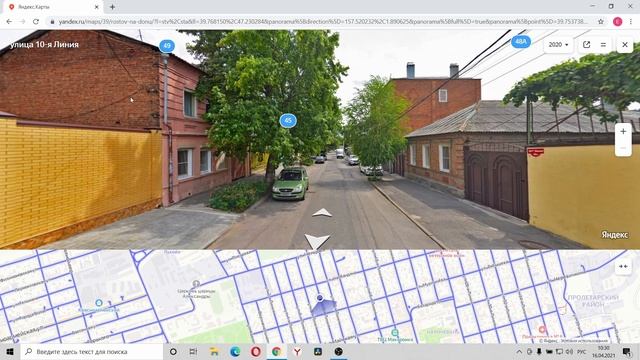Screen dimensions: 640x360
Task: Click the Windows taskbar search box
Action: tap(92, 351)
